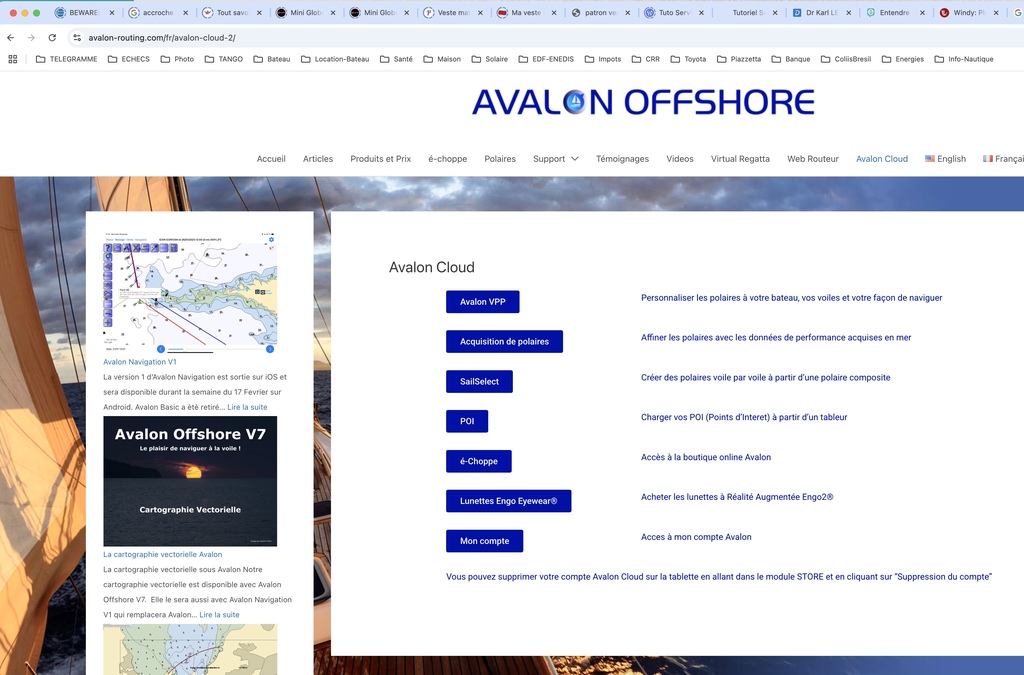Image resolution: width=1024 pixels, height=675 pixels.
Task: Open the Maison bookmark folder
Action: (x=442, y=59)
